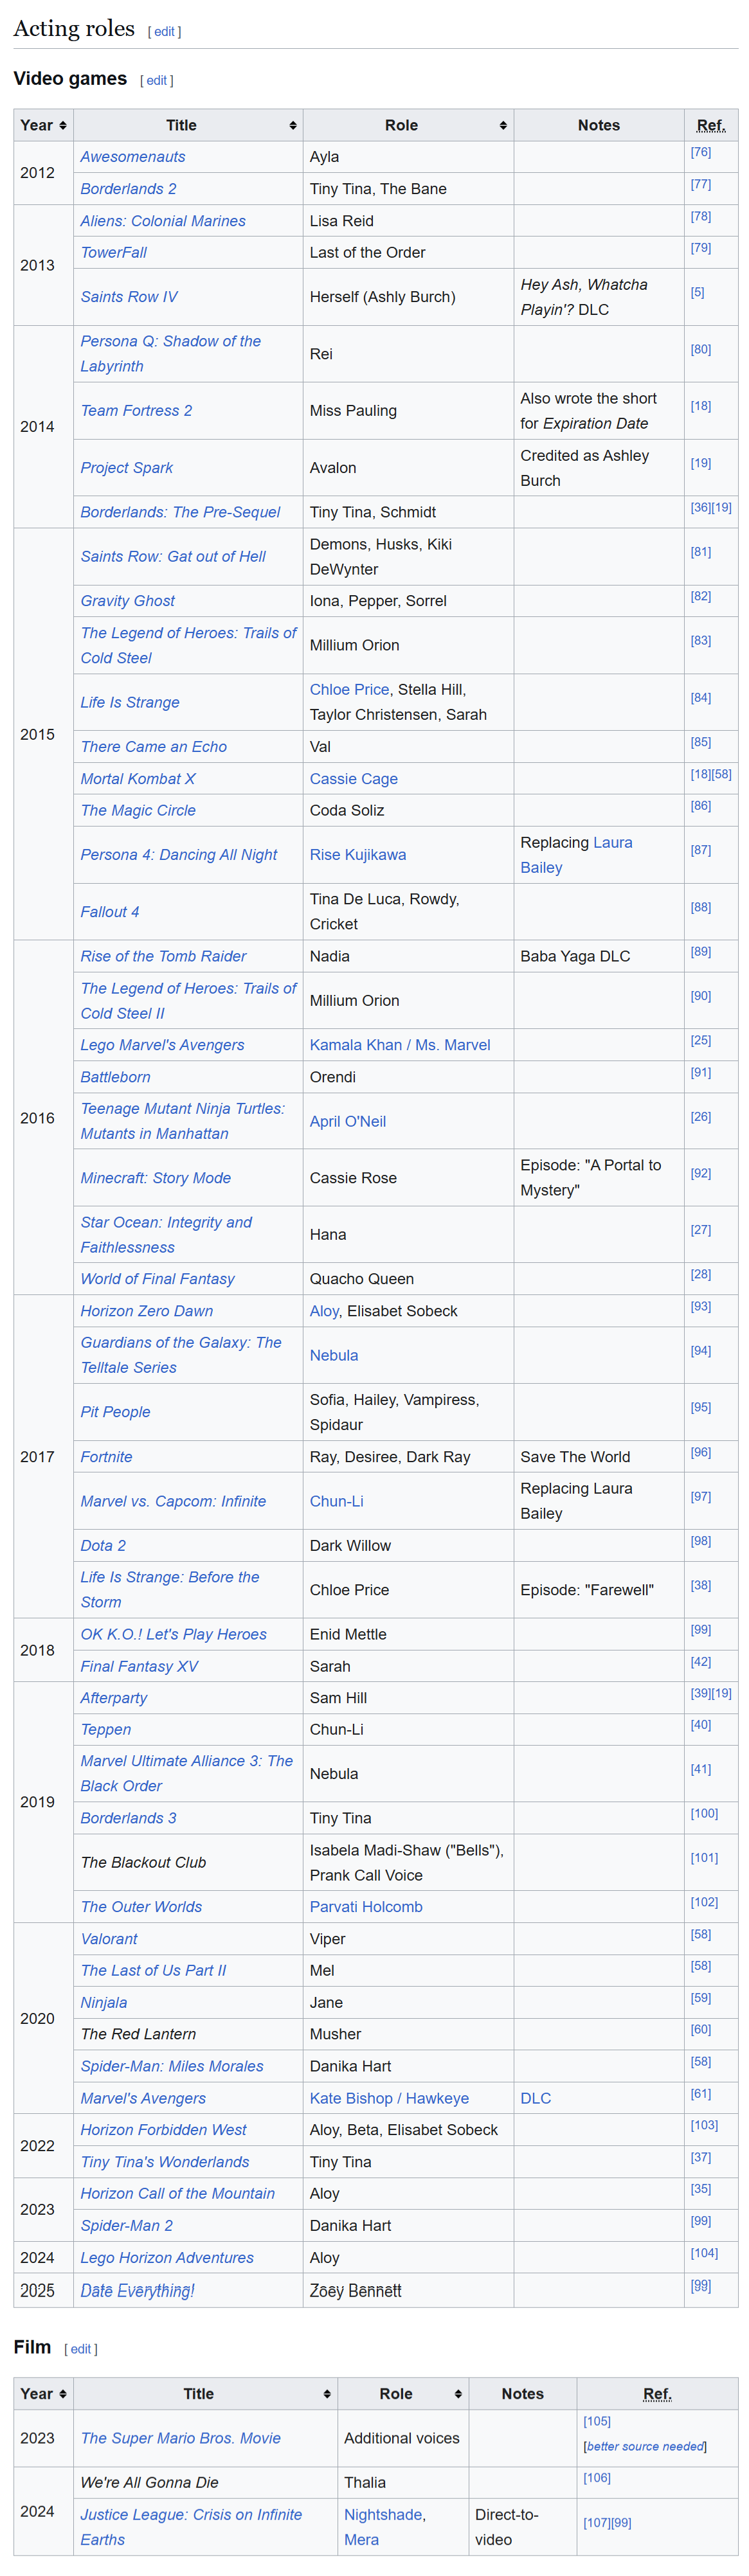
Task: Follow the Aloy character link
Action: [324, 1311]
